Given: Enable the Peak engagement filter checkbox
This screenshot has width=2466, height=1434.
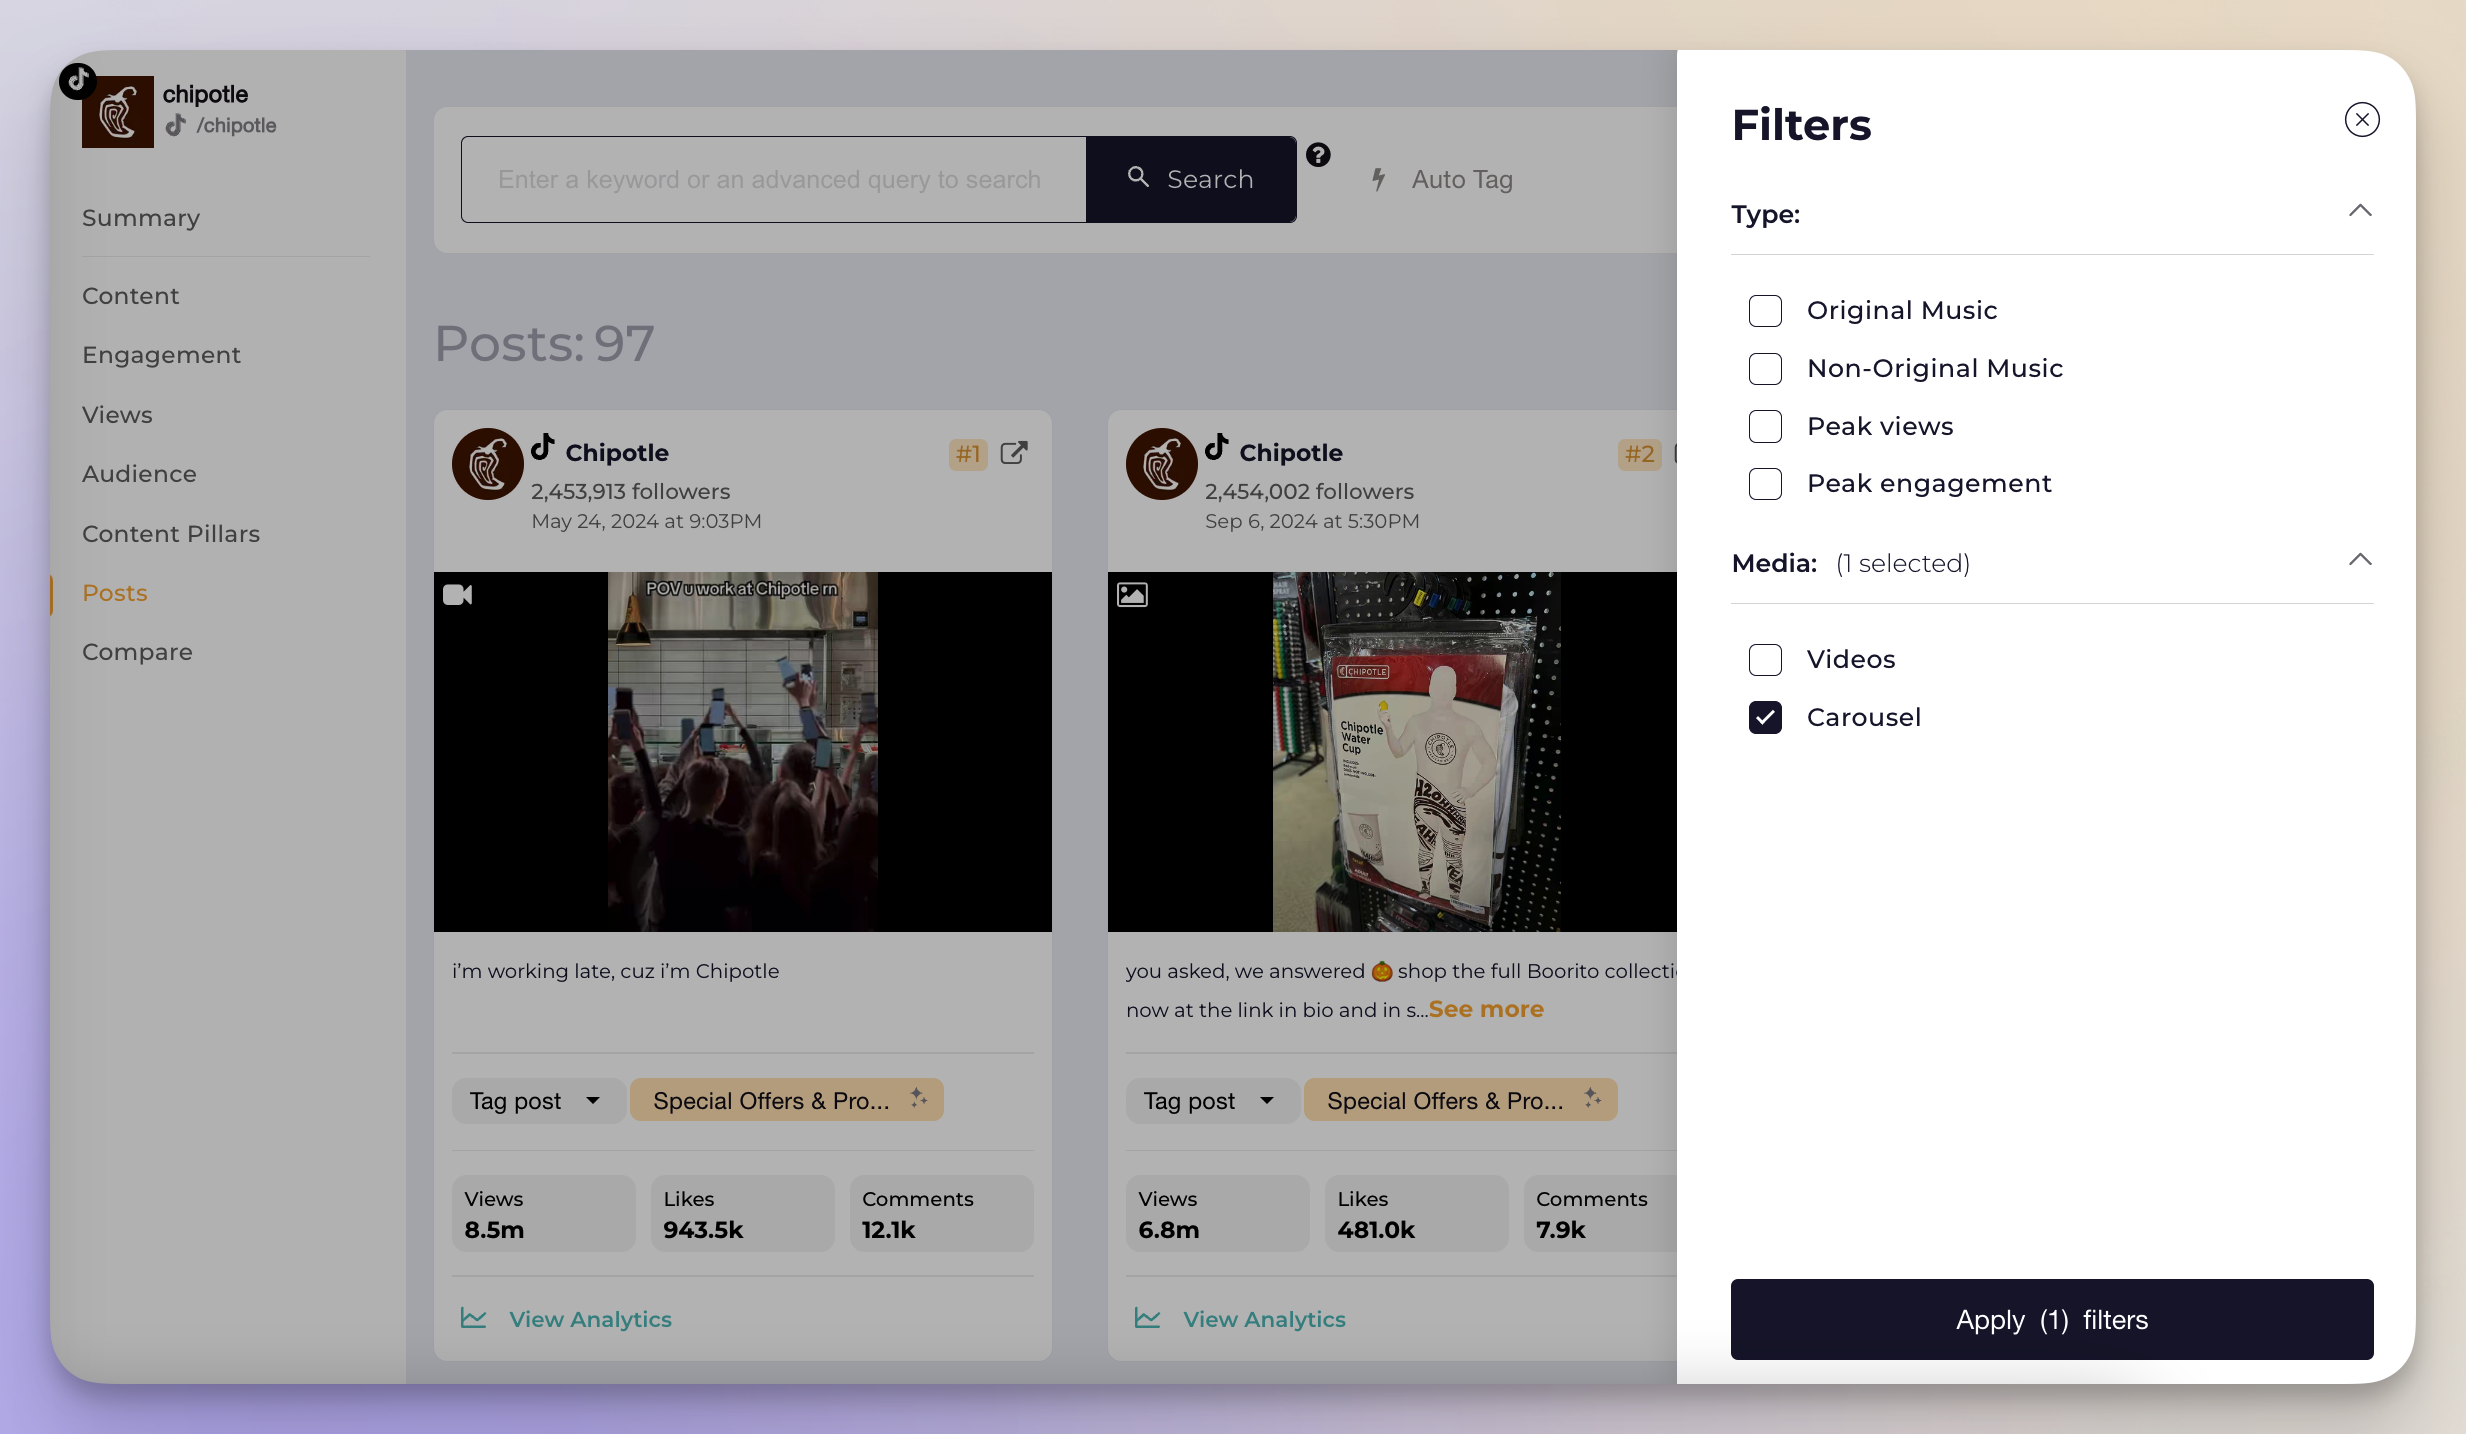Looking at the screenshot, I should coord(1765,484).
